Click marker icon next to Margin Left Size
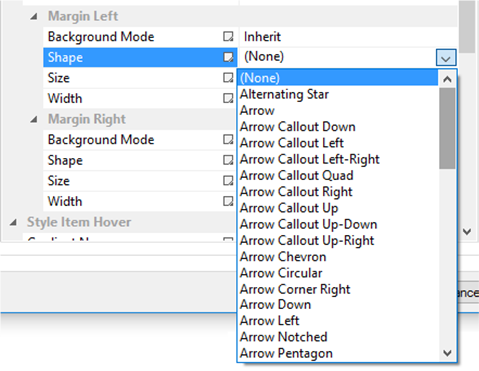This screenshot has height=371, width=479. click(228, 78)
